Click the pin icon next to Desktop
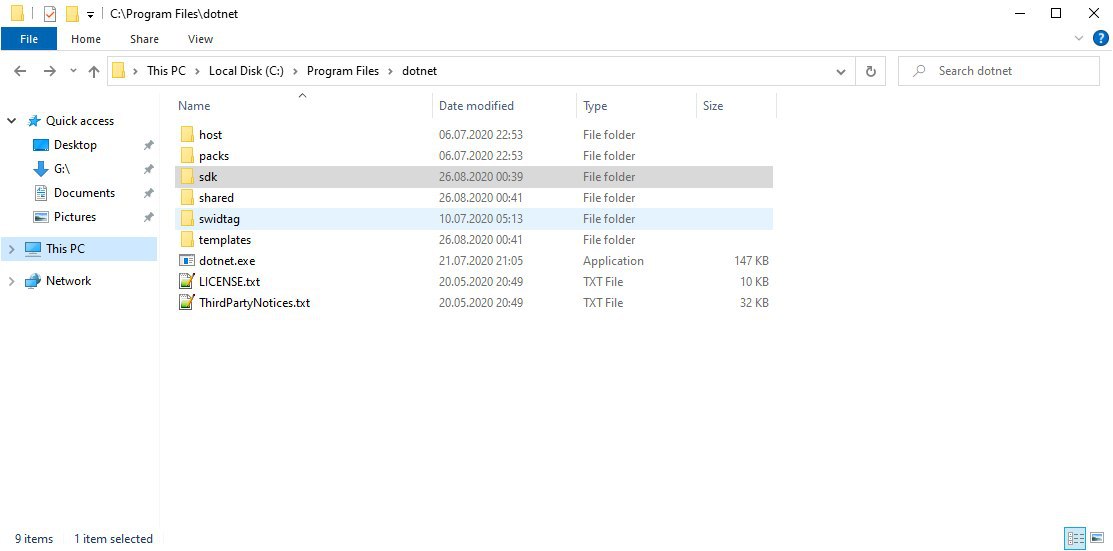1113x551 pixels. click(x=148, y=146)
